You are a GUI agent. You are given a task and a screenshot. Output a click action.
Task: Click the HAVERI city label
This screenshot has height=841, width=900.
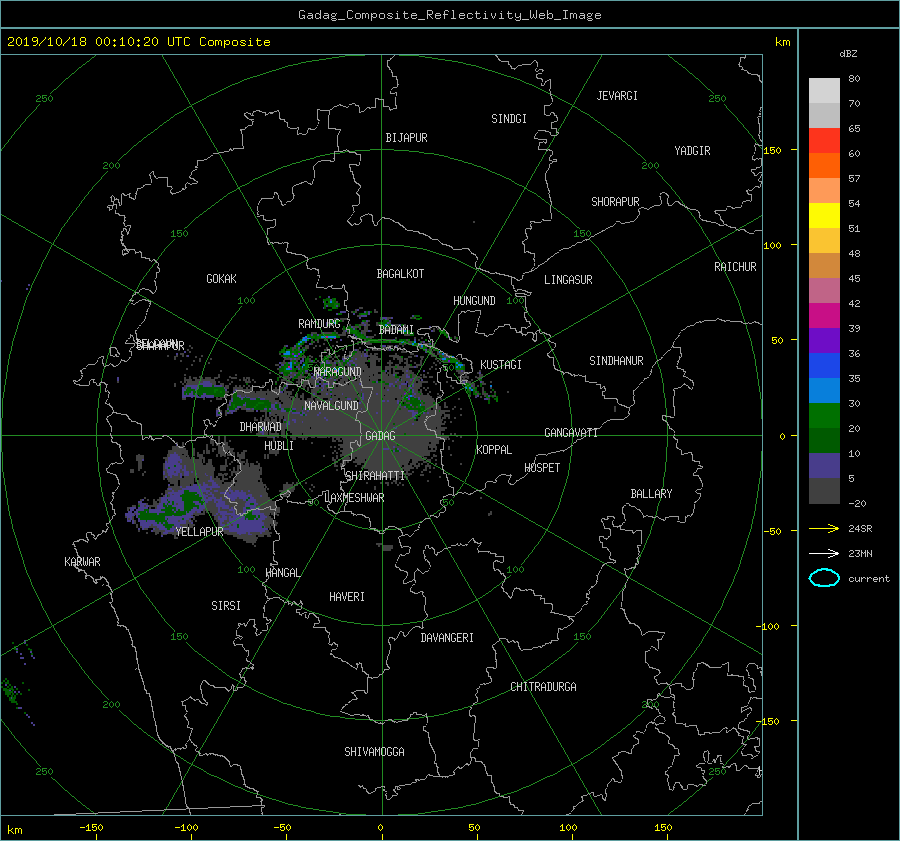pyautogui.click(x=347, y=597)
